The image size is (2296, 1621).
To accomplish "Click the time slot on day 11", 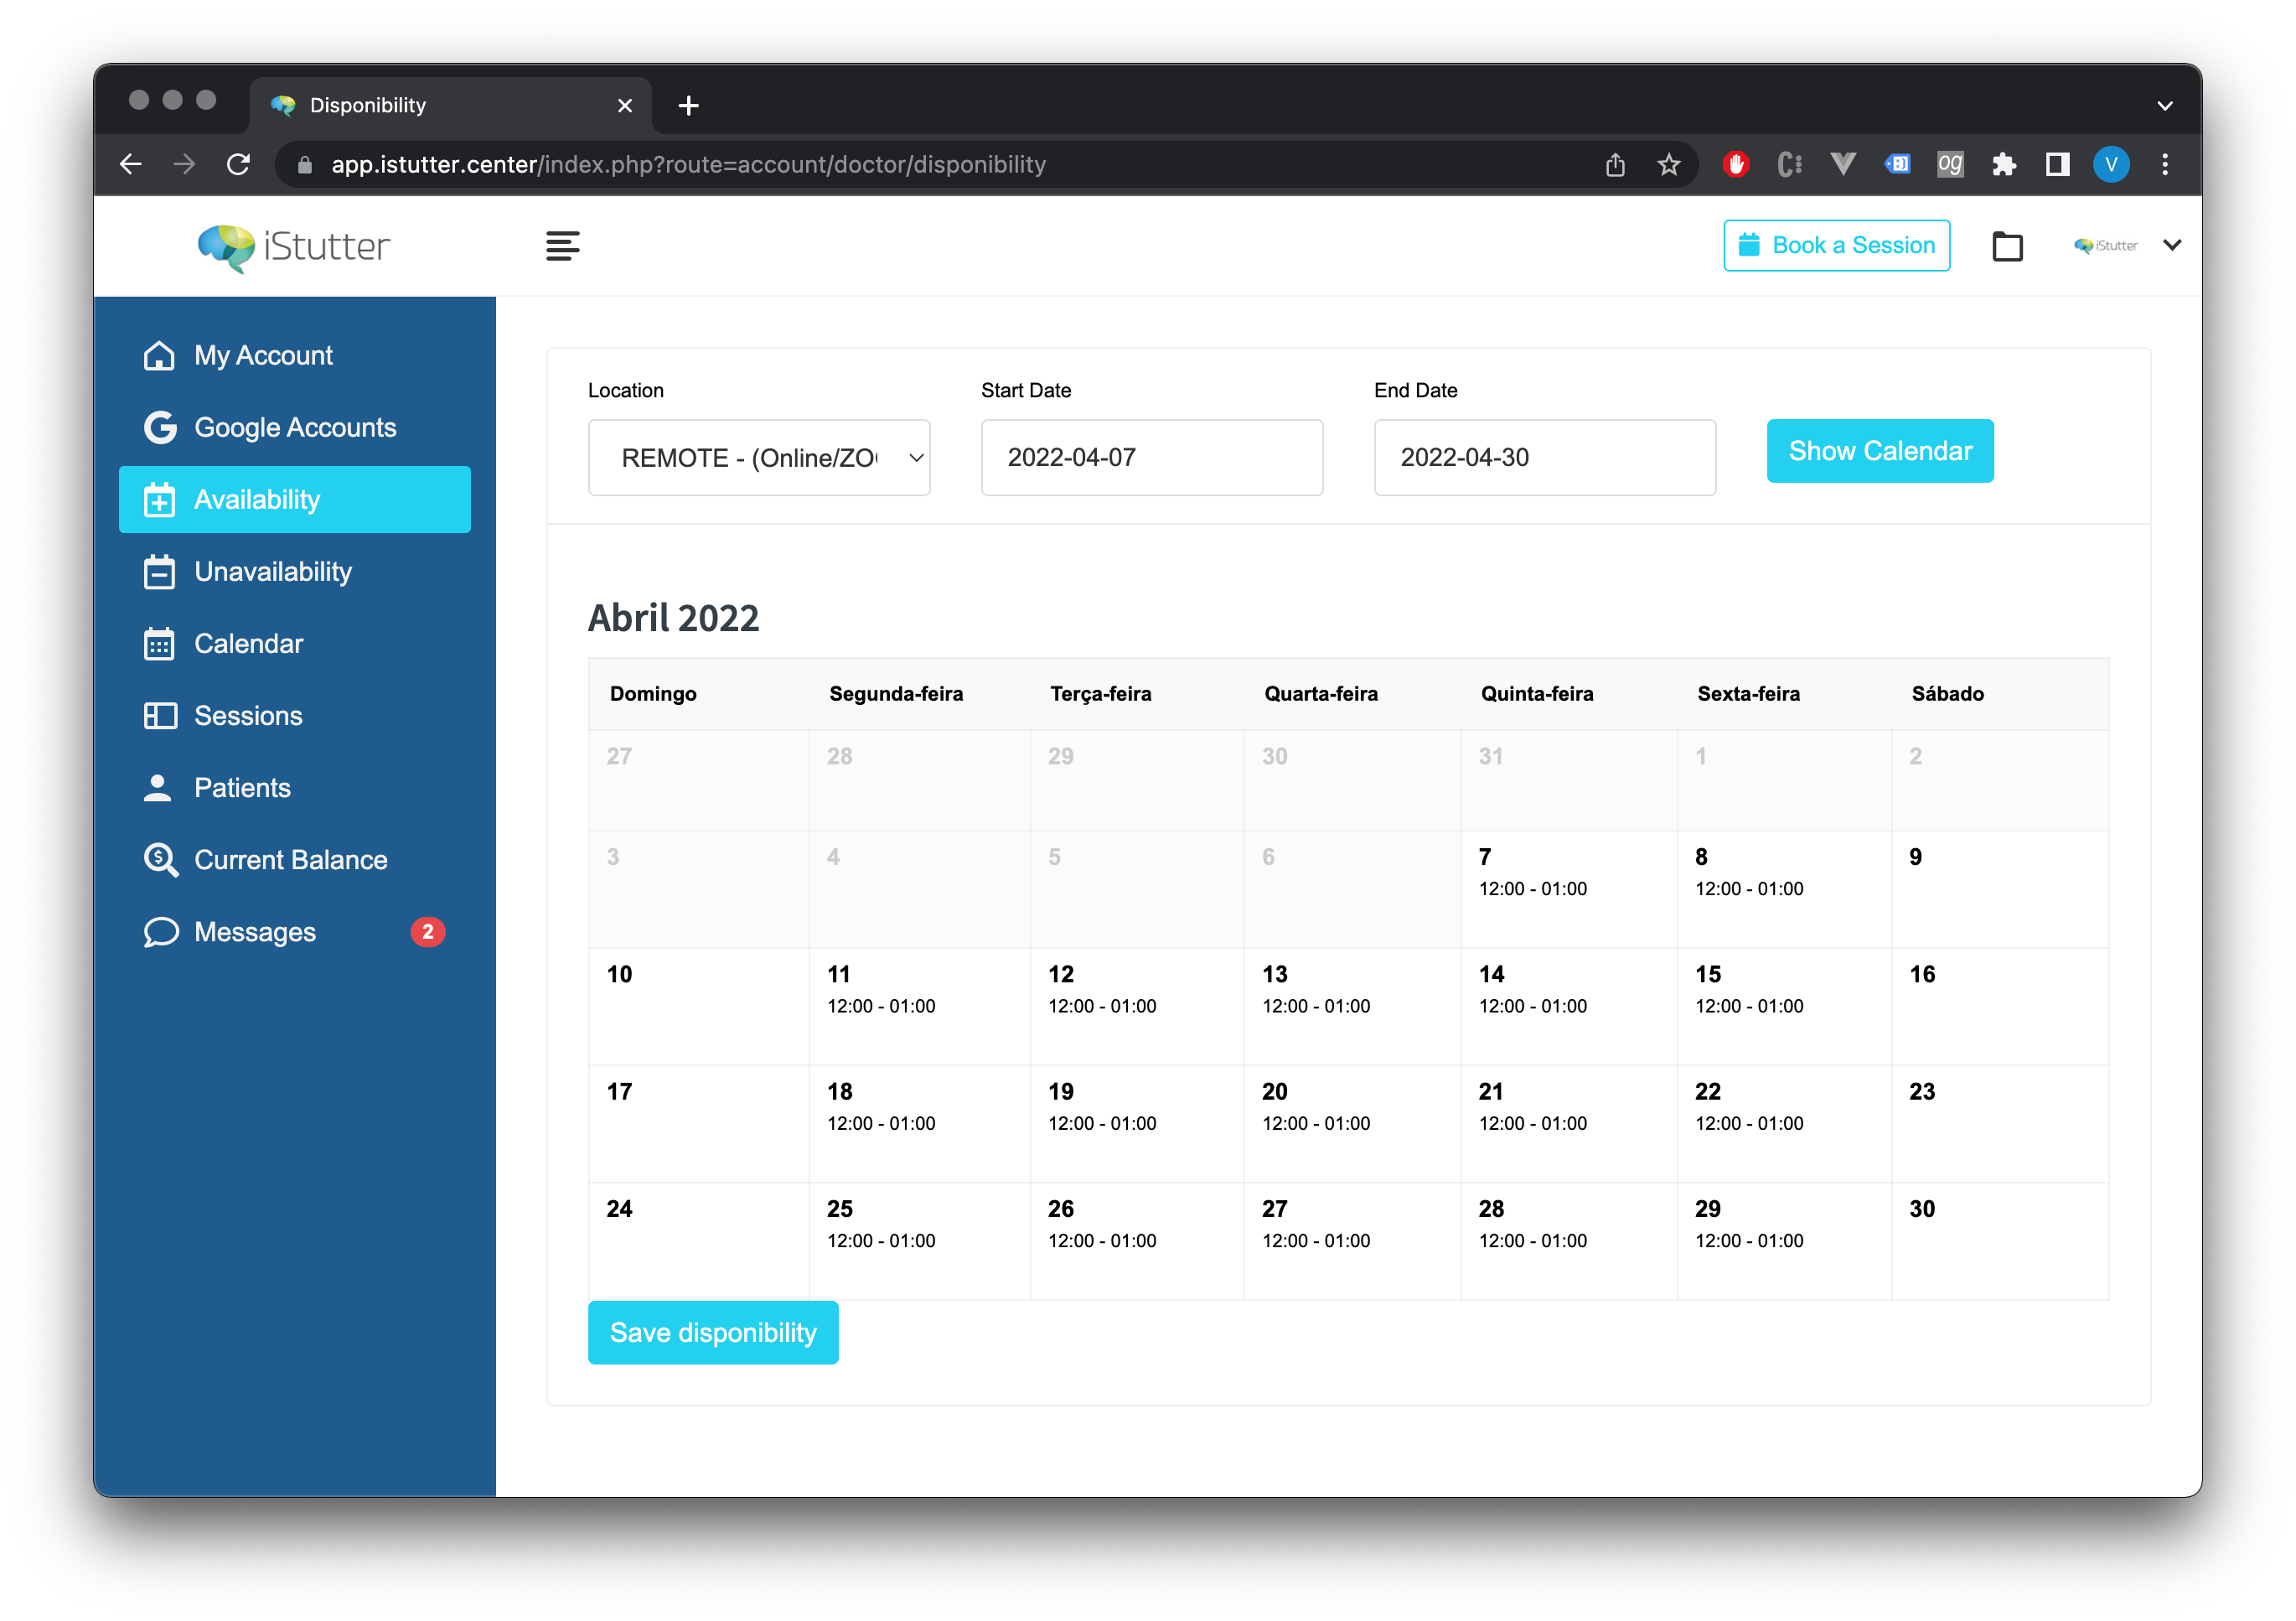I will [881, 1006].
